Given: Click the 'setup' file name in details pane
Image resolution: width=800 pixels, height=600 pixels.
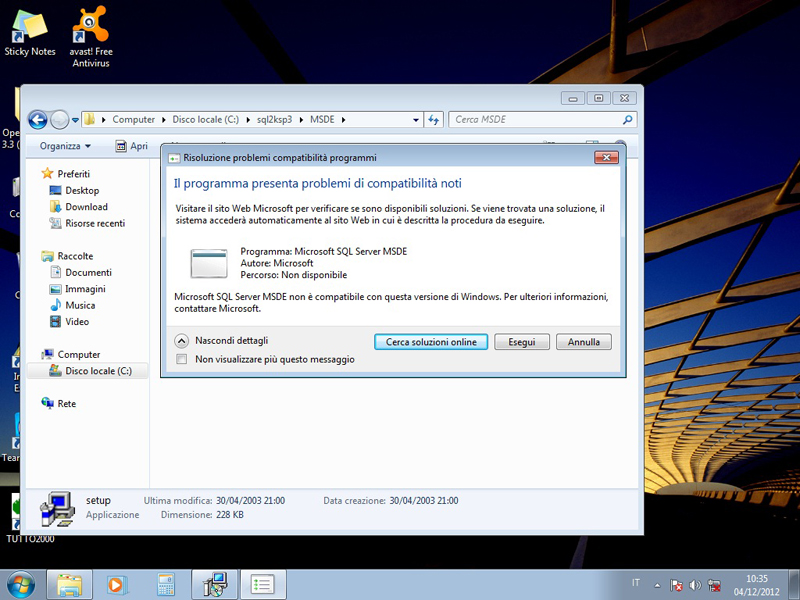Looking at the screenshot, I should click(98, 501).
